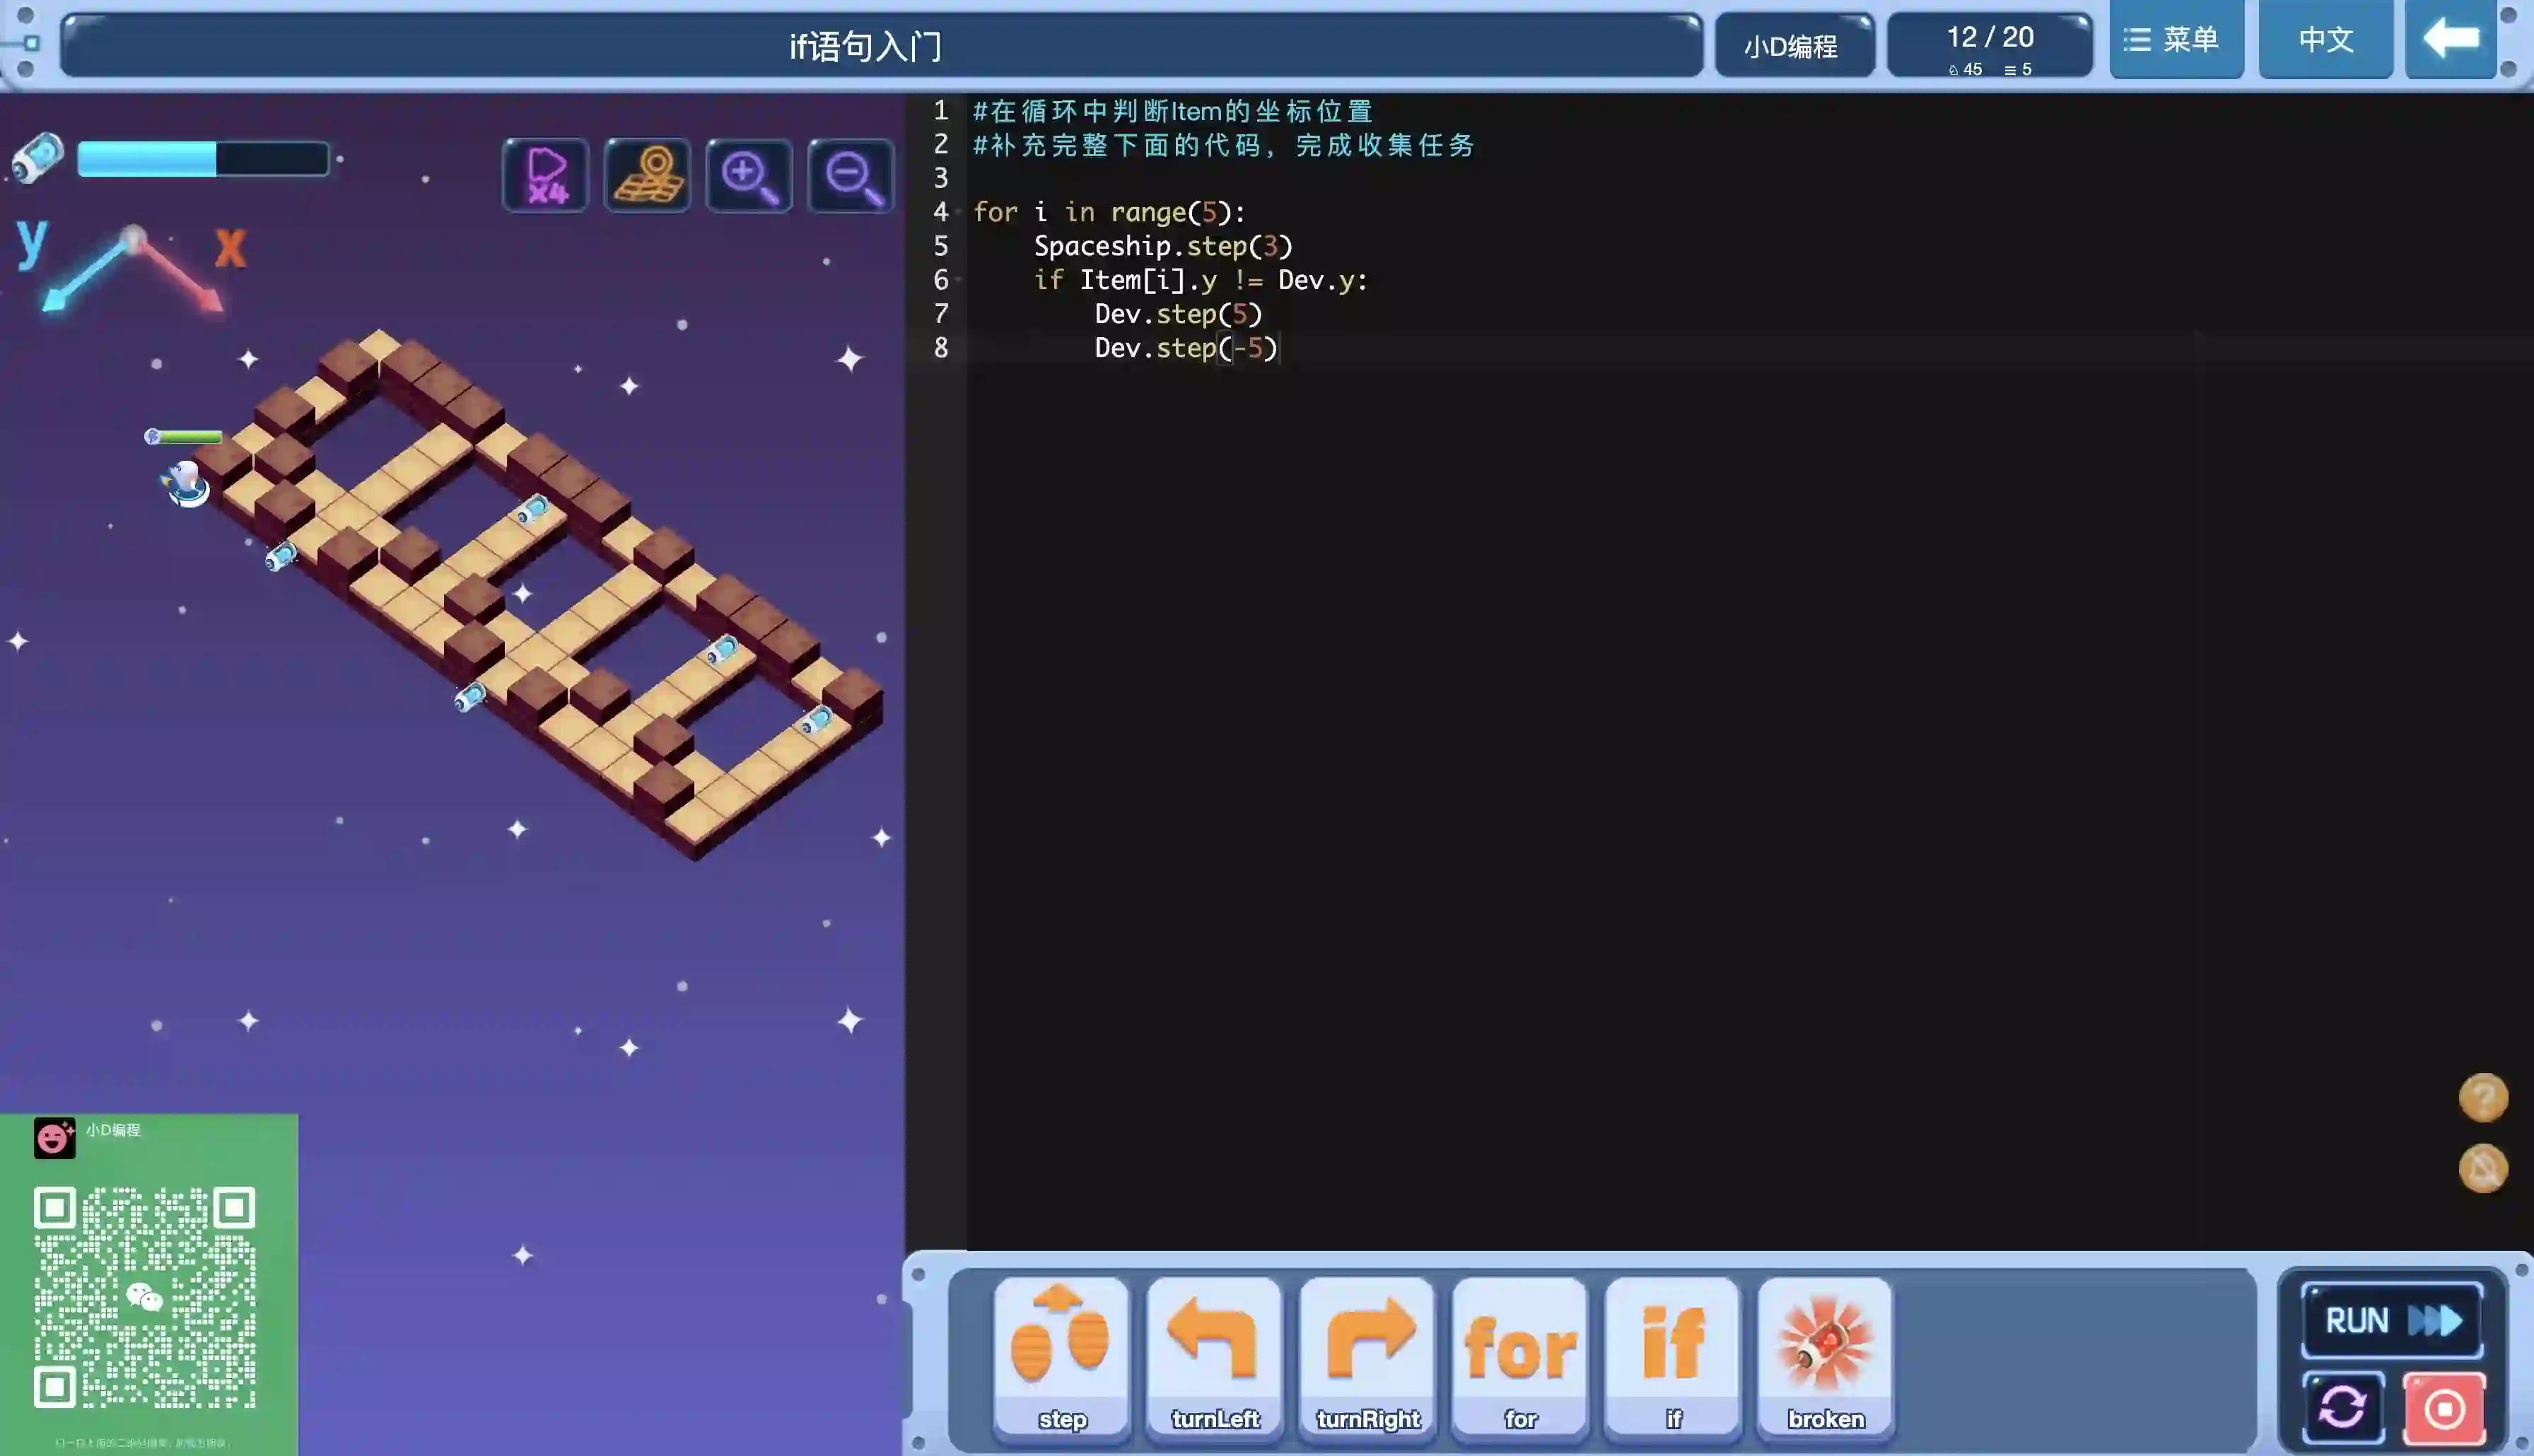Insert the turnLeft command block
Image resolution: width=2534 pixels, height=1456 pixels.
(x=1214, y=1355)
